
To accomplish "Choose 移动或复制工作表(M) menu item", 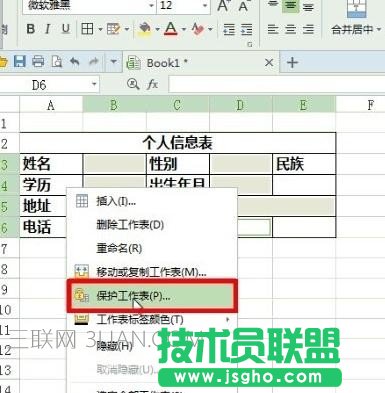I will click(x=152, y=272).
